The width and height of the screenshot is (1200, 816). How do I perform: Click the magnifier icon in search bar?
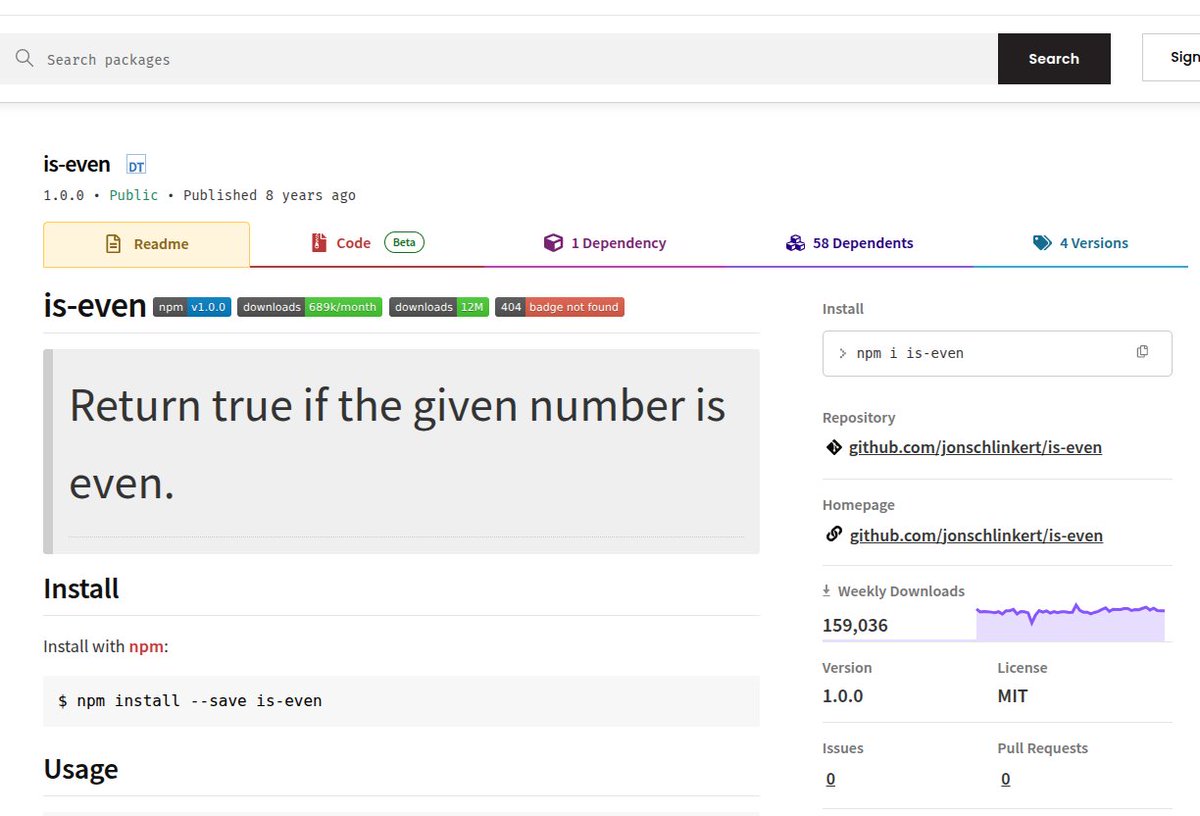pyautogui.click(x=24, y=59)
